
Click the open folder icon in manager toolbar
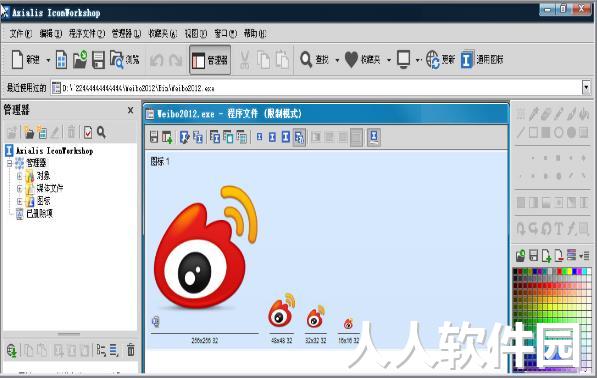tap(29, 132)
